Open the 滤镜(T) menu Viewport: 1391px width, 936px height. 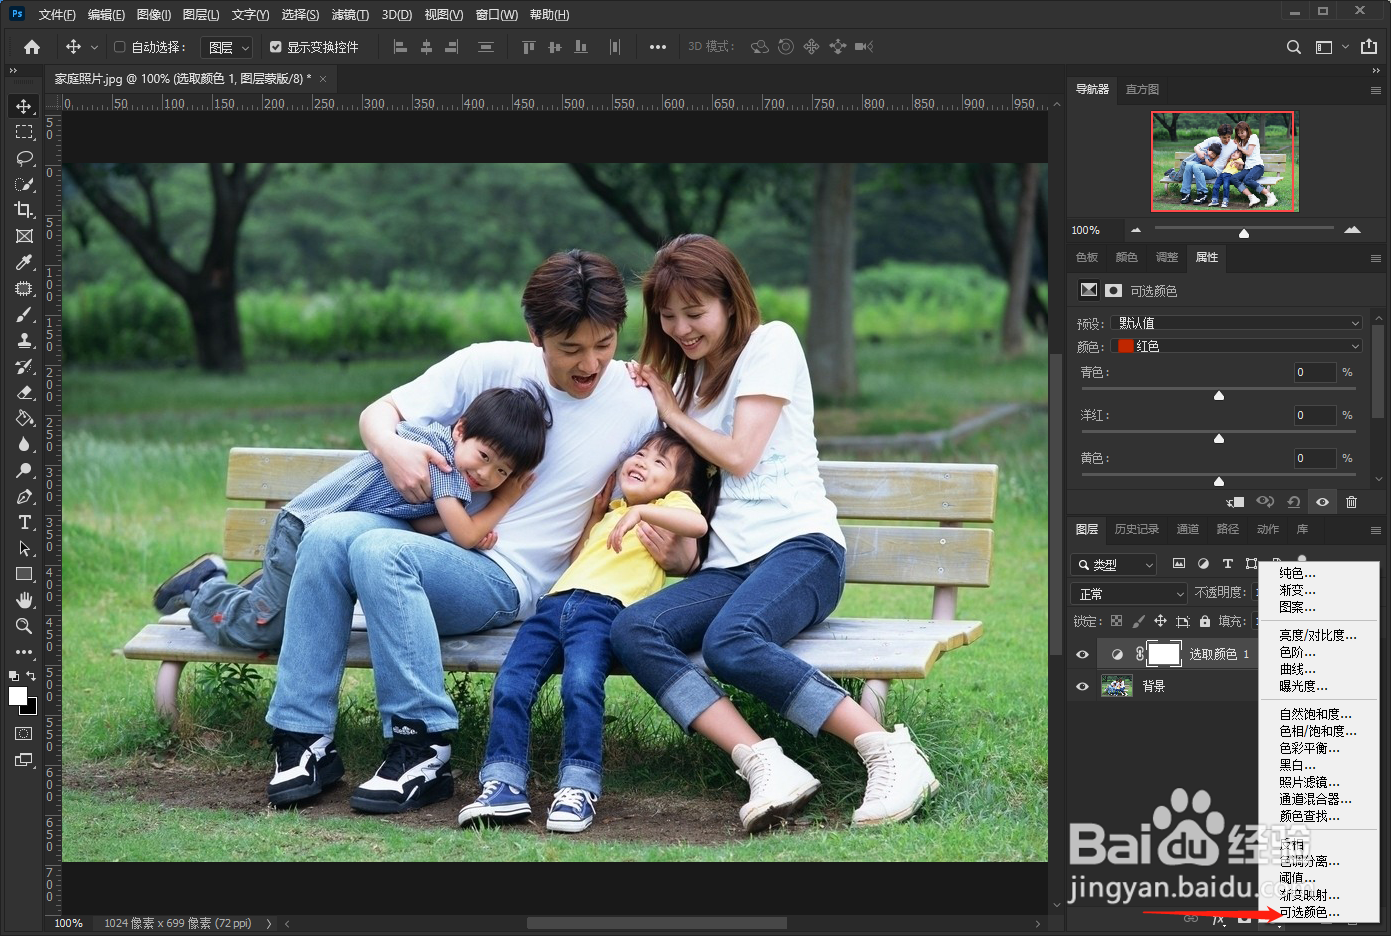tap(350, 15)
